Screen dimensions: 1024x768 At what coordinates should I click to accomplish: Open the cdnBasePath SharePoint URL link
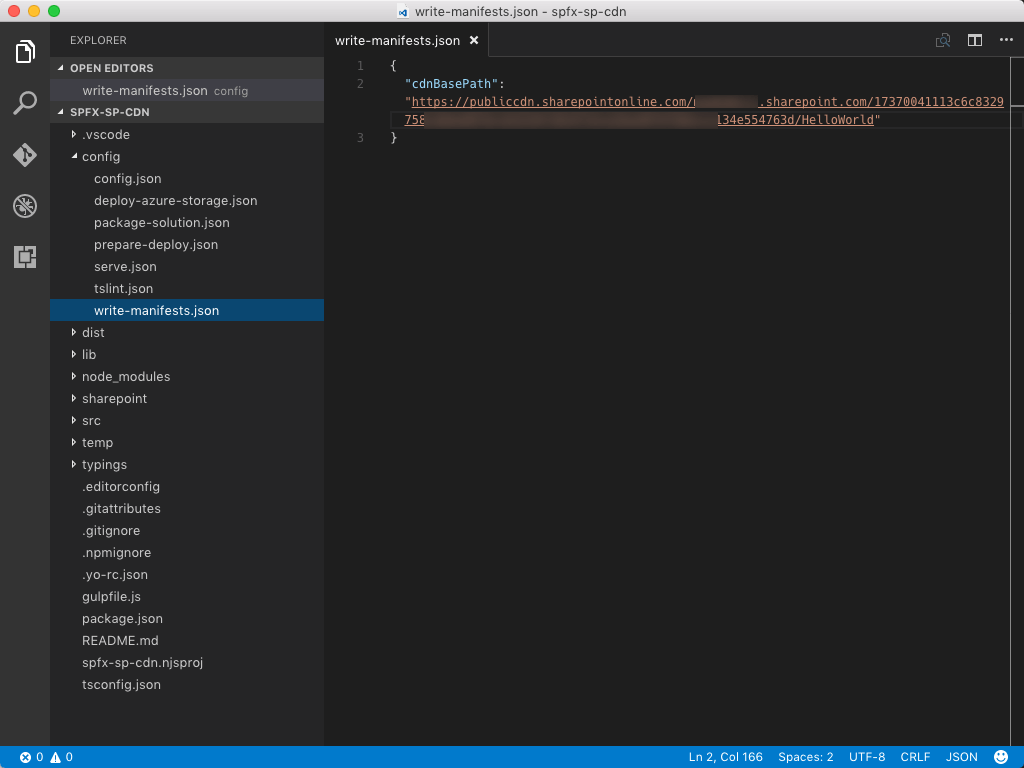[x=600, y=101]
